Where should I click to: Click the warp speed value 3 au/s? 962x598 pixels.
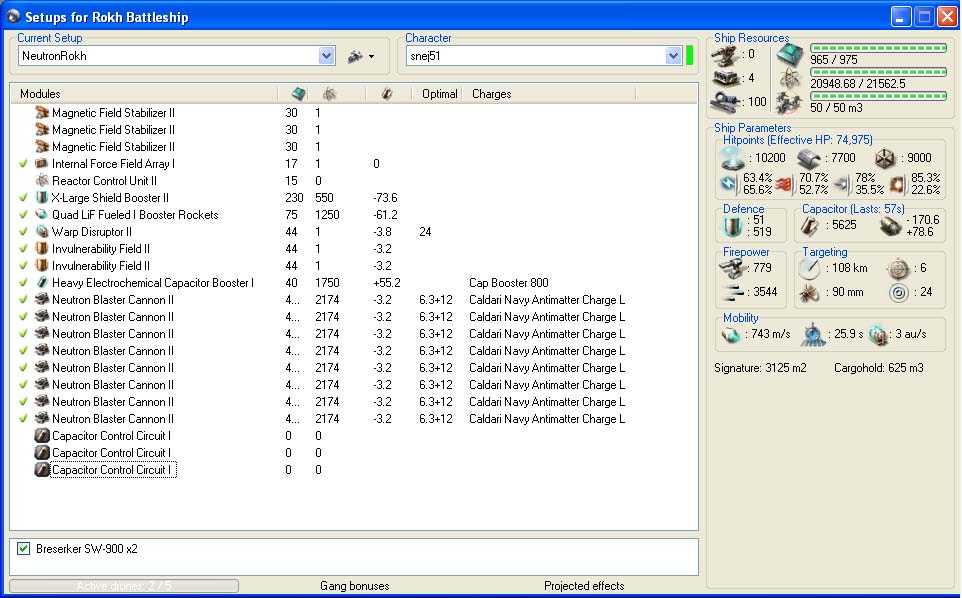(911, 334)
